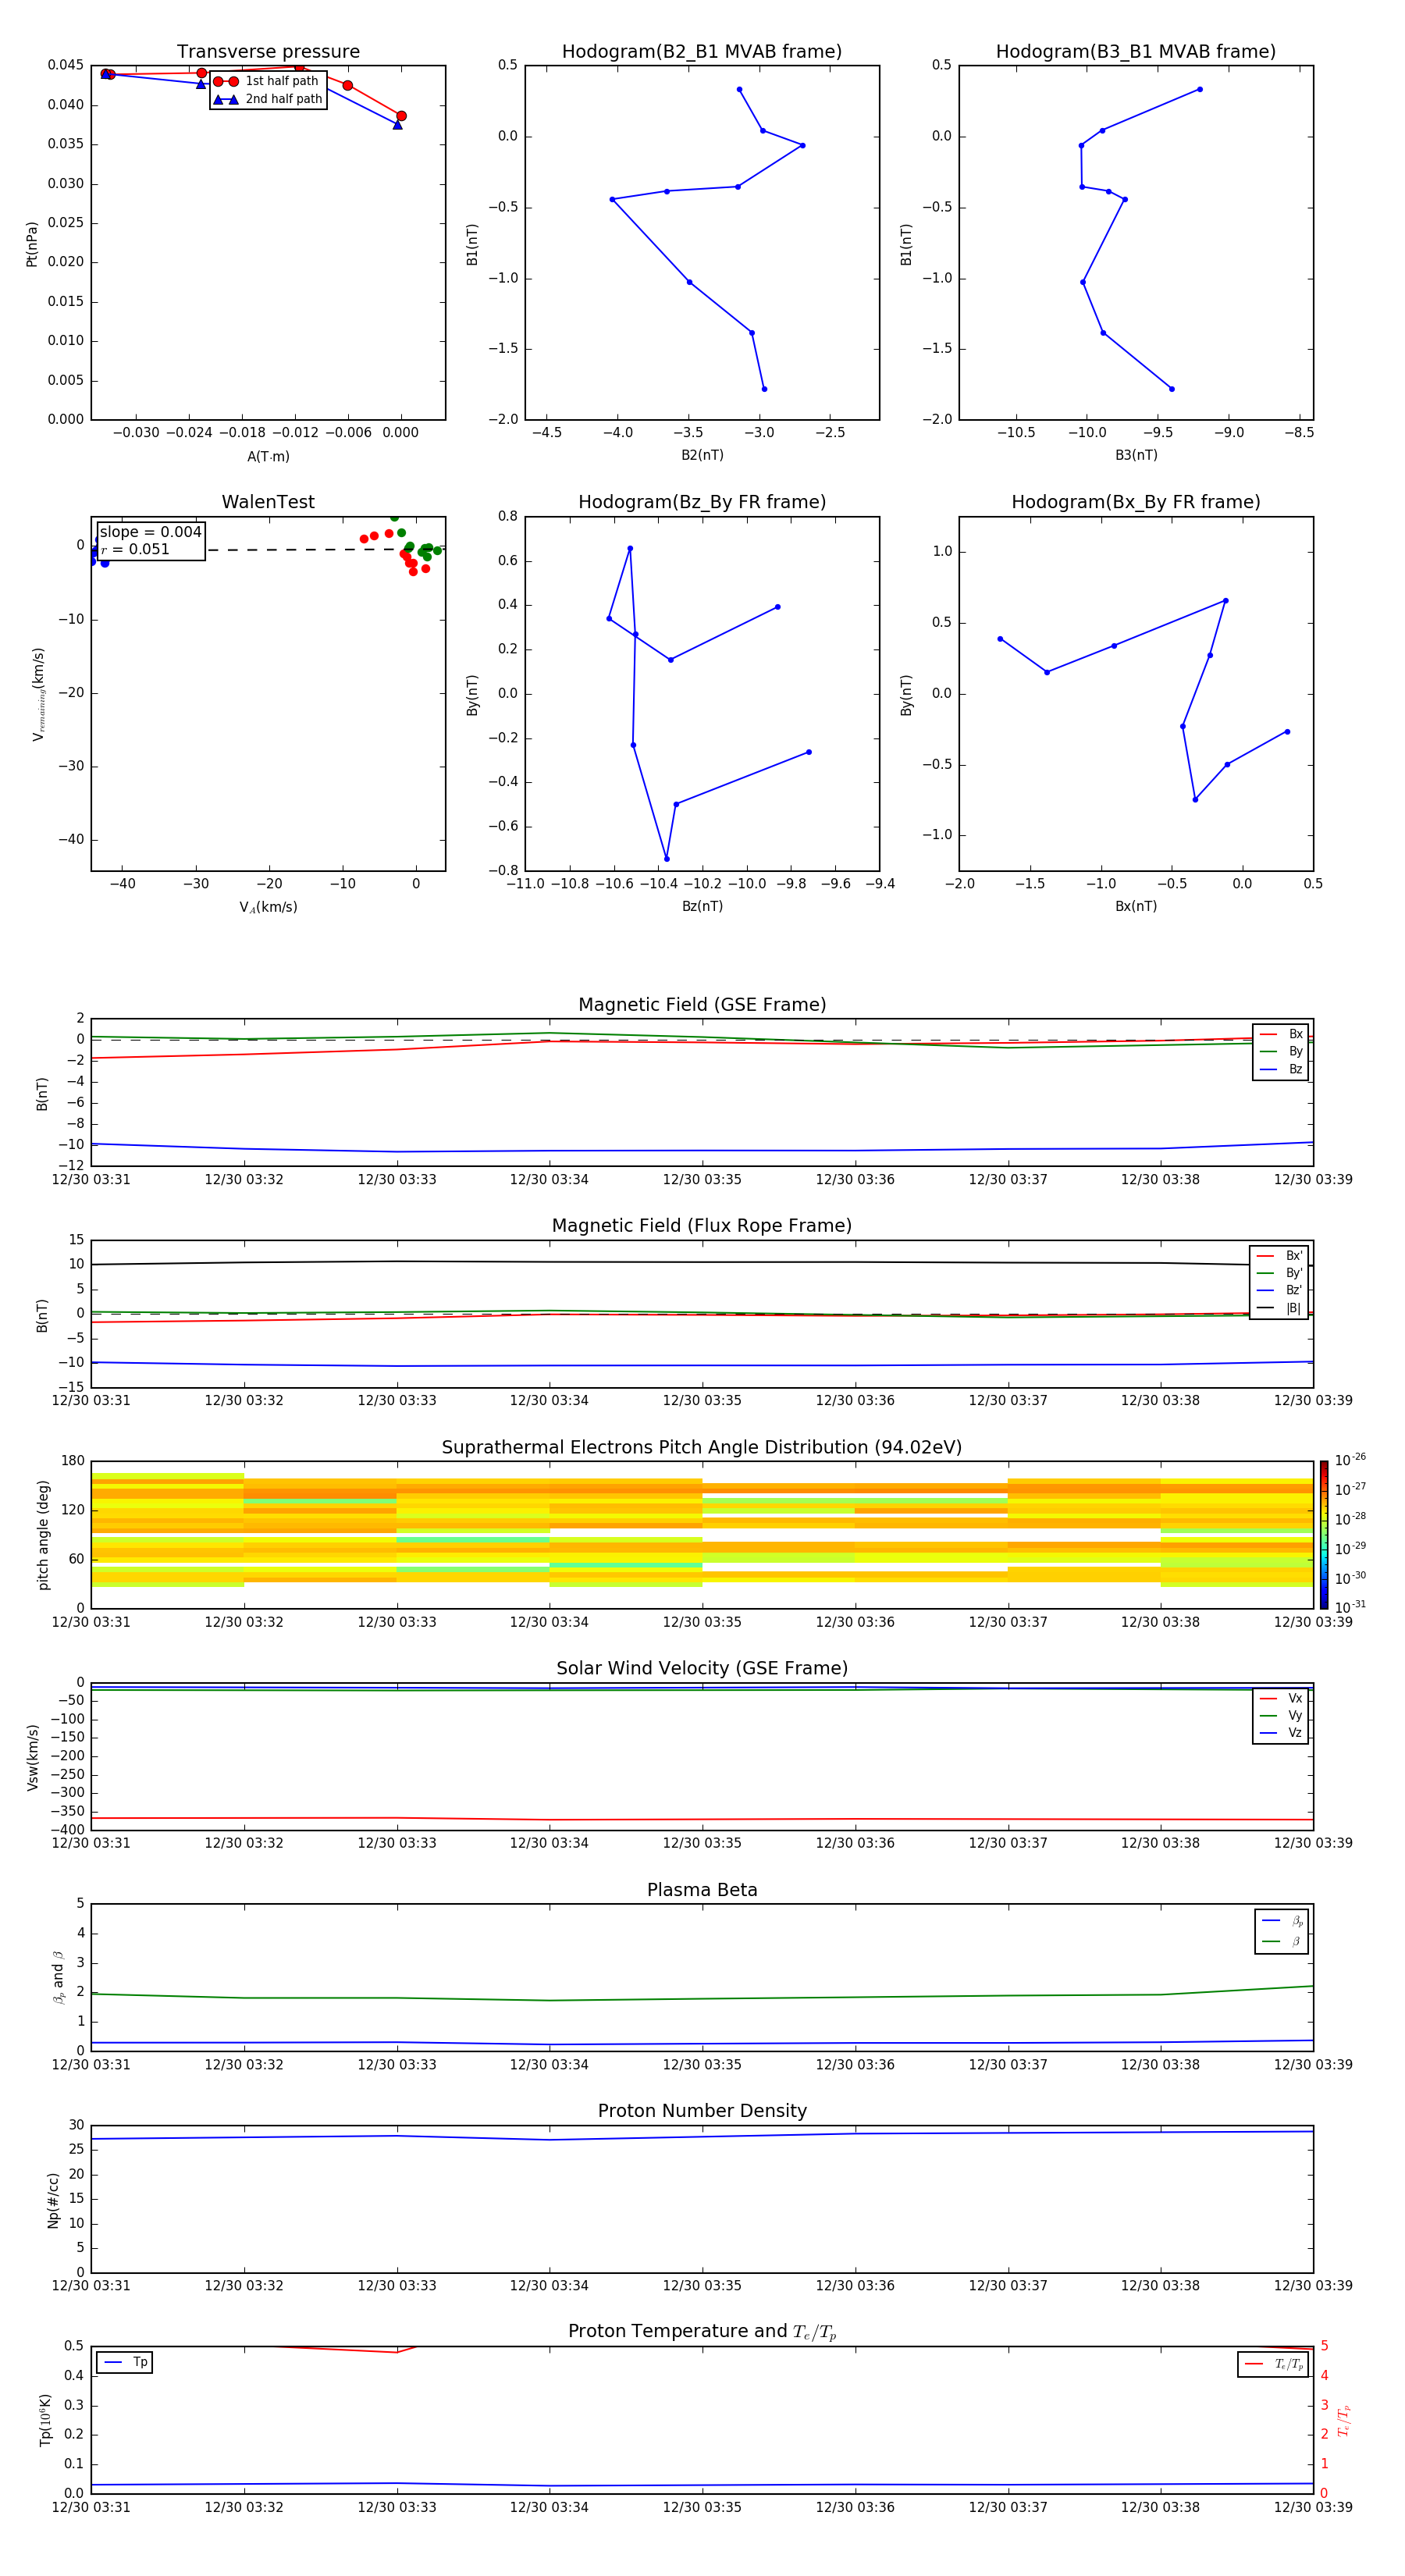Click the 'slope = 0.004' annotation
This screenshot has height=2576, width=1405.
click(151, 532)
